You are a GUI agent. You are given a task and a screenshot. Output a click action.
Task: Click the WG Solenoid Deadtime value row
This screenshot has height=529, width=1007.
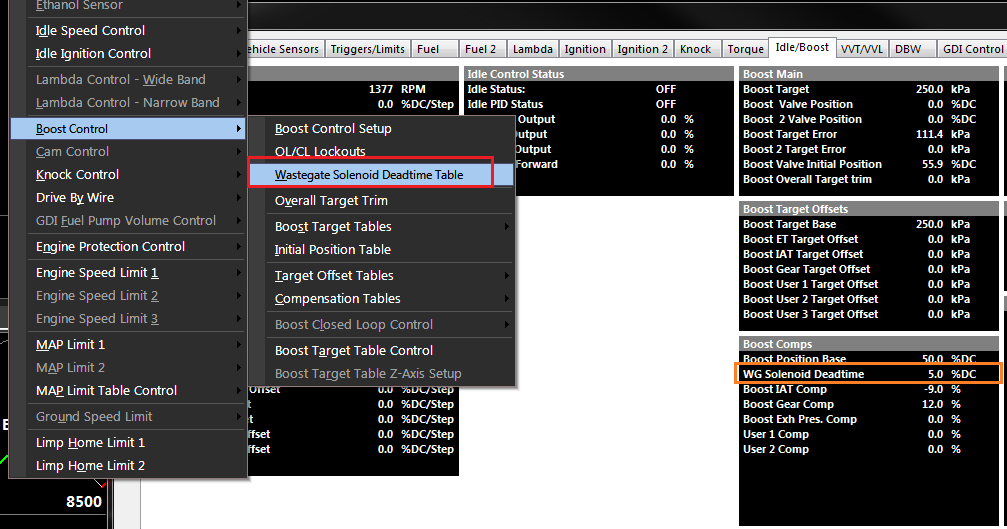coord(869,374)
